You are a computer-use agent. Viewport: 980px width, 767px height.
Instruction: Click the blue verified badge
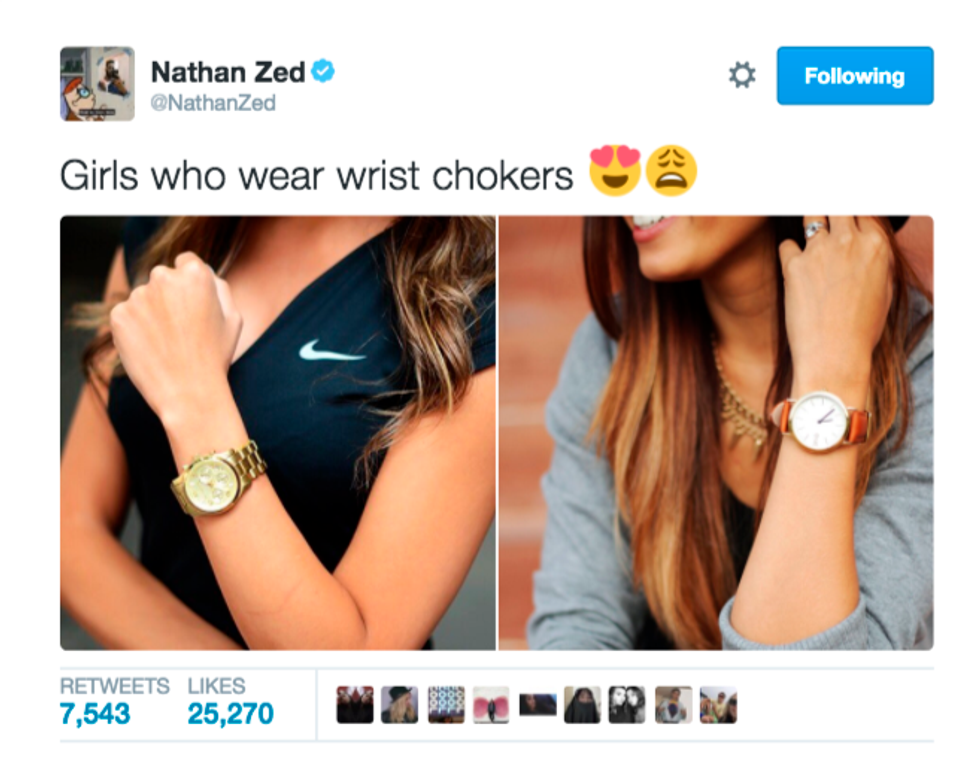pos(323,71)
